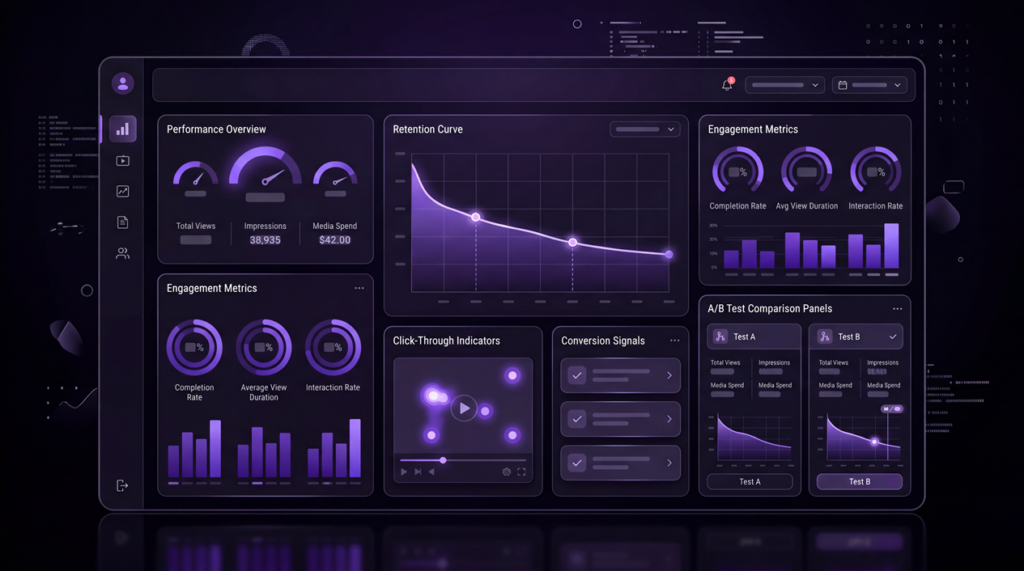Click the Test B button below chart
The width and height of the screenshot is (1024, 571).
(x=859, y=481)
